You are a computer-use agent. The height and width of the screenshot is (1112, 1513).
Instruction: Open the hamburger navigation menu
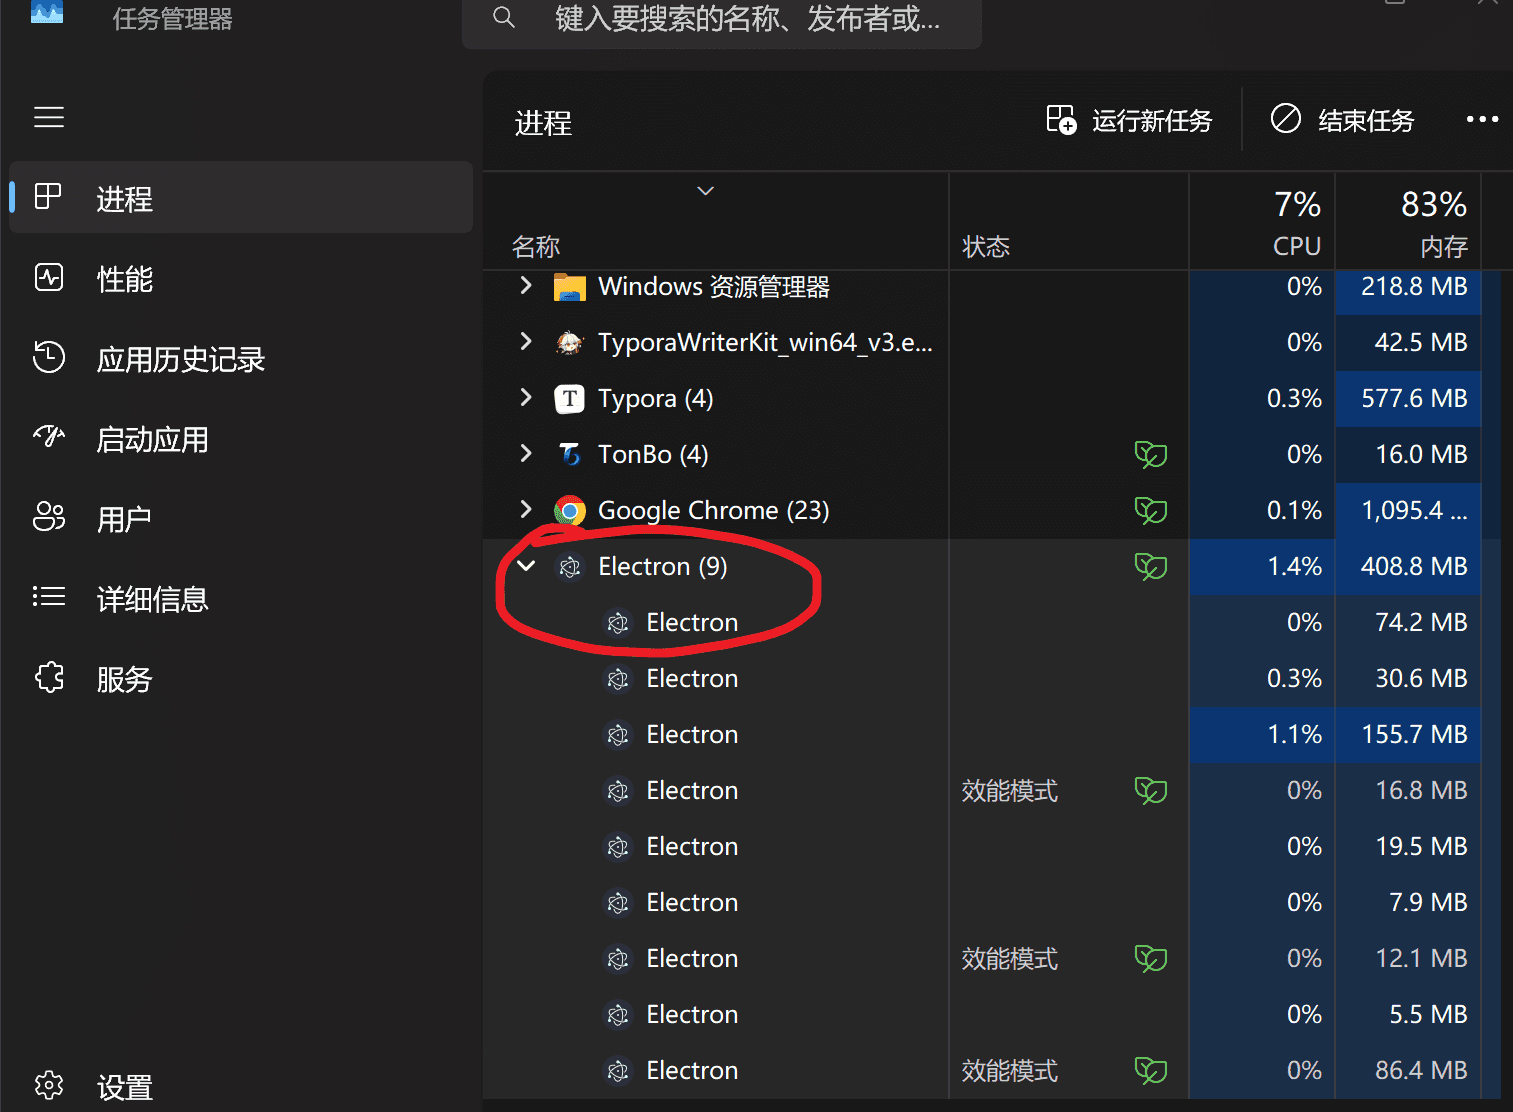(x=49, y=117)
